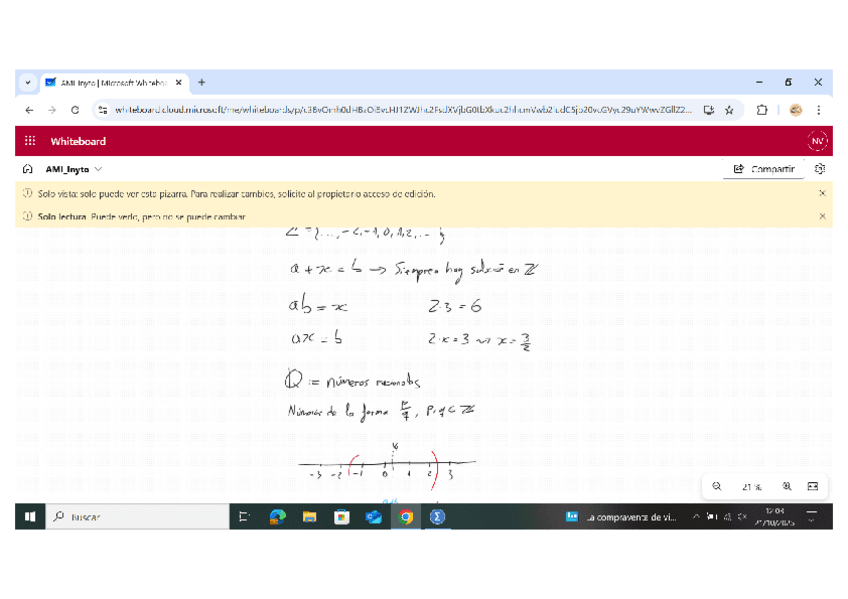Image resolution: width=848 pixels, height=599 pixels.
Task: Close the AMI Inyto browser tab
Action: pos(178,83)
